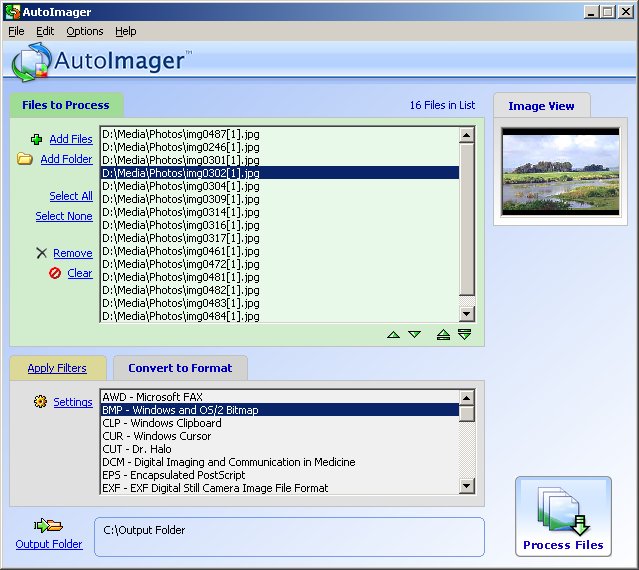Click the AutoImager title bar app icon

click(x=13, y=12)
